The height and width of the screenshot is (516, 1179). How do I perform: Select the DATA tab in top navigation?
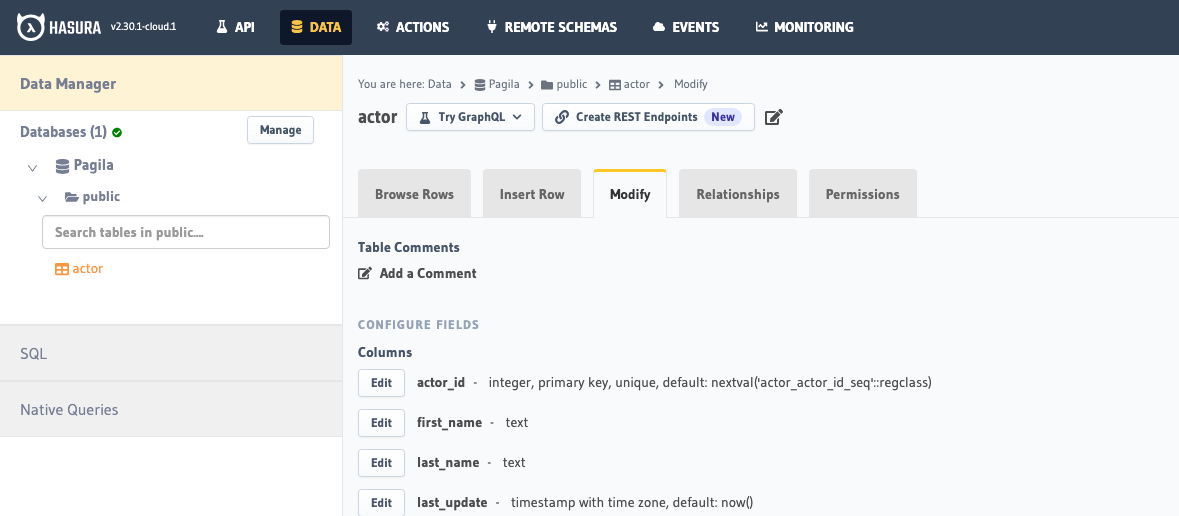tap(316, 27)
